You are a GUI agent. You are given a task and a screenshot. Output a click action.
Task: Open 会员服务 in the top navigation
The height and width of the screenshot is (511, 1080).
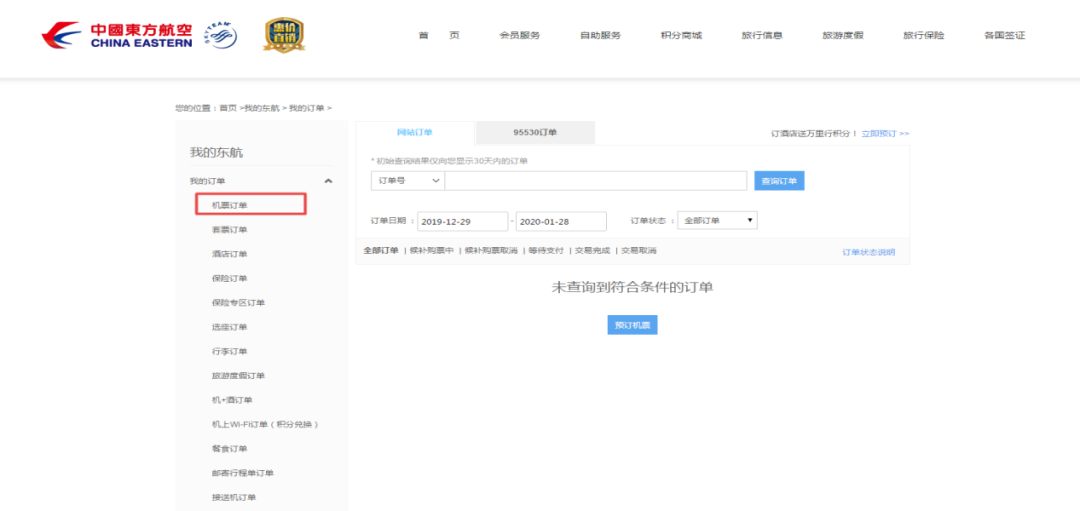[519, 36]
